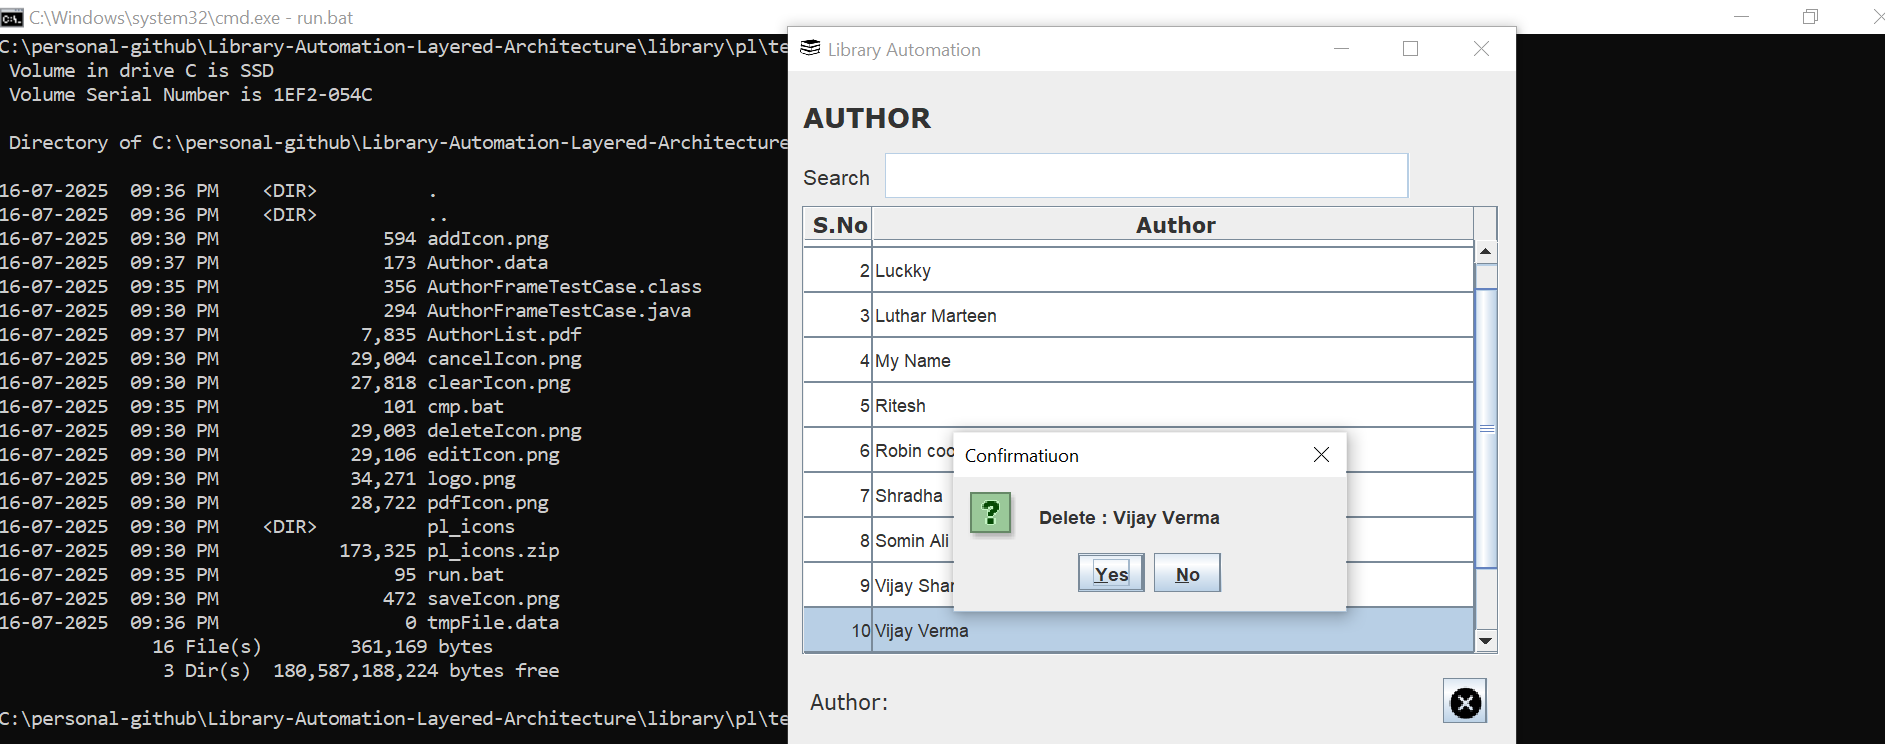Select the Luckky row in the author table
The width and height of the screenshot is (1885, 744).
click(x=1138, y=270)
